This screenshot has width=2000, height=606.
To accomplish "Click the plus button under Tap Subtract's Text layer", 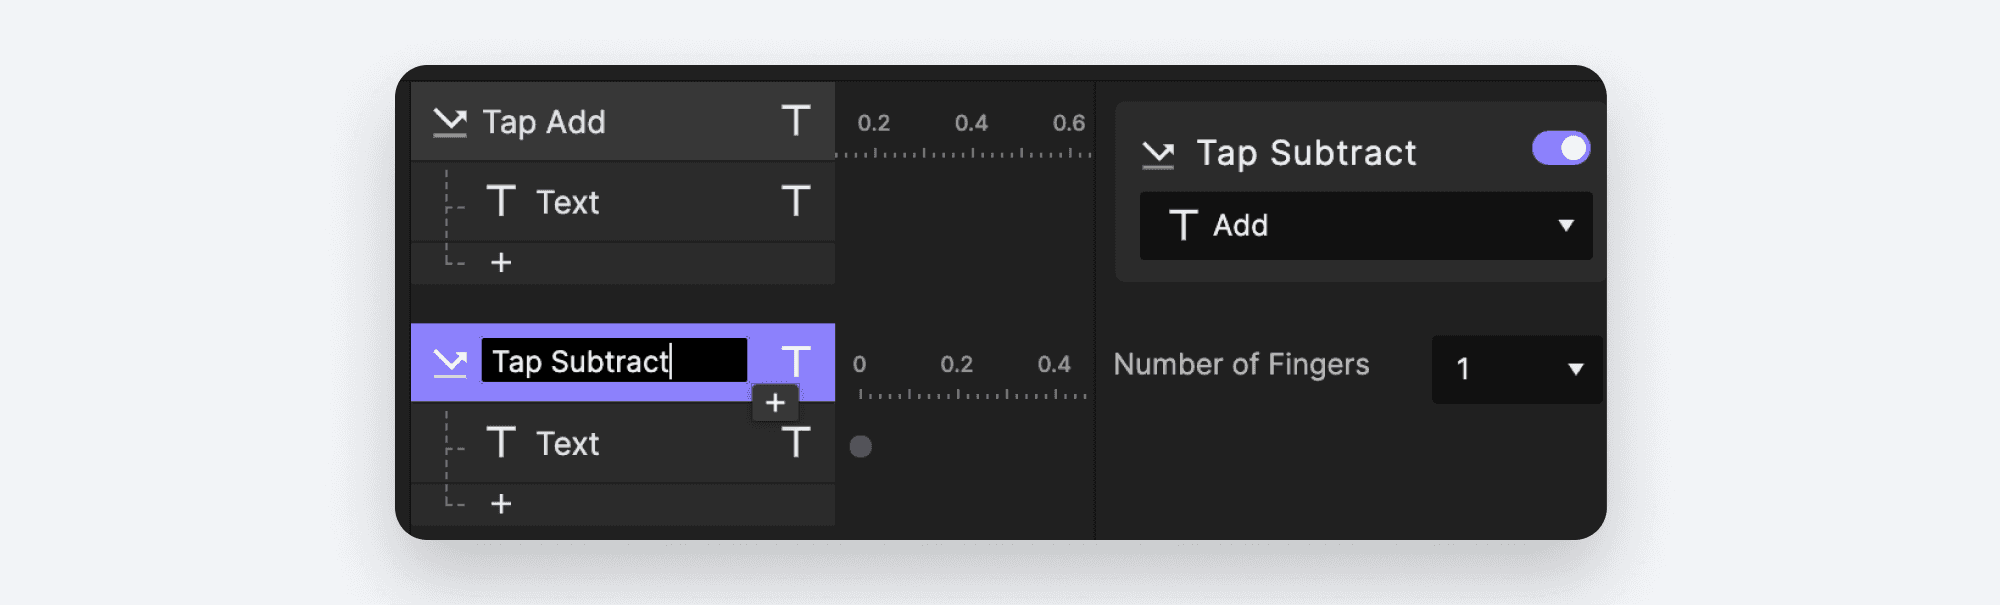I will point(500,503).
